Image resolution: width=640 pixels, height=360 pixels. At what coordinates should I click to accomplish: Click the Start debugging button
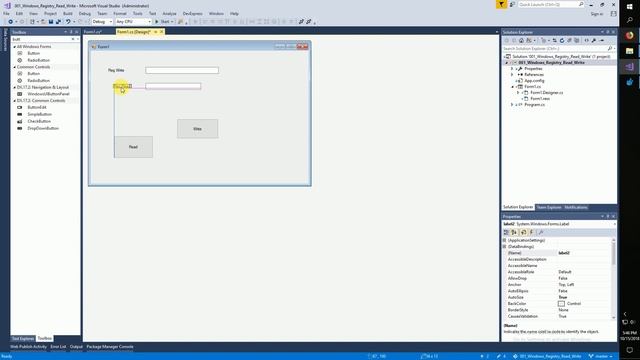[x=164, y=22]
